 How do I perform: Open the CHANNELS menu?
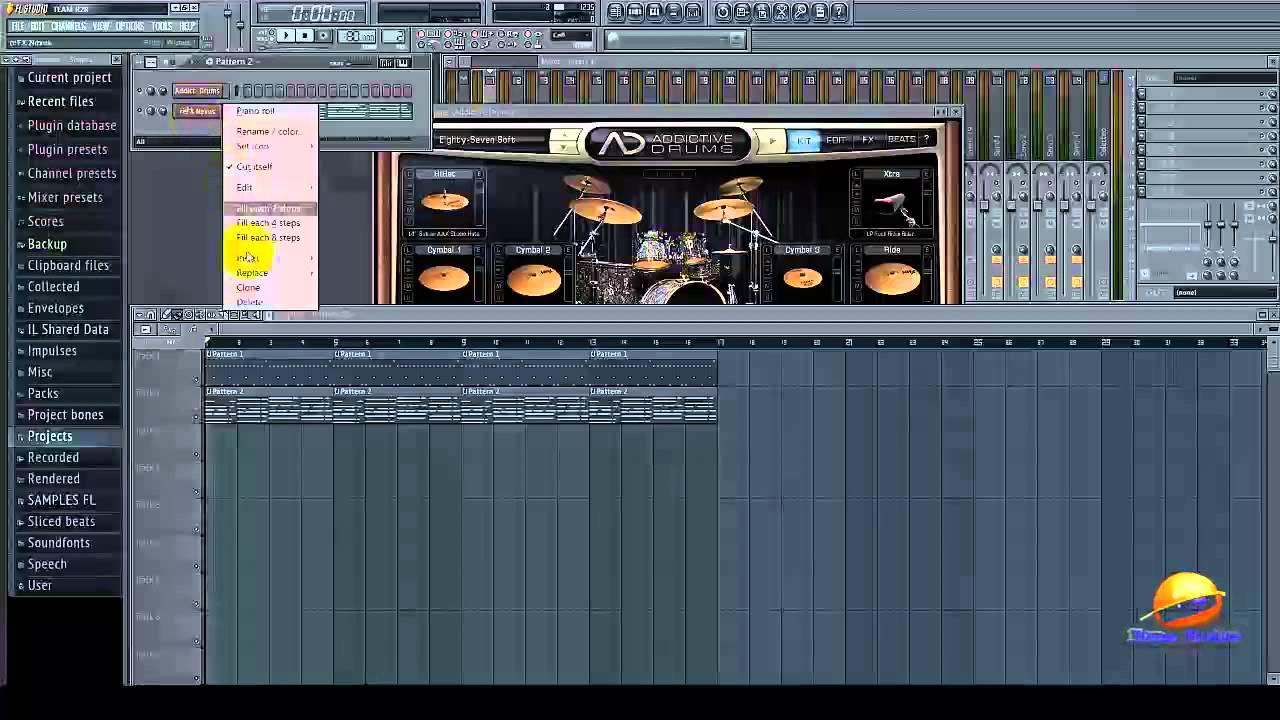pos(68,26)
